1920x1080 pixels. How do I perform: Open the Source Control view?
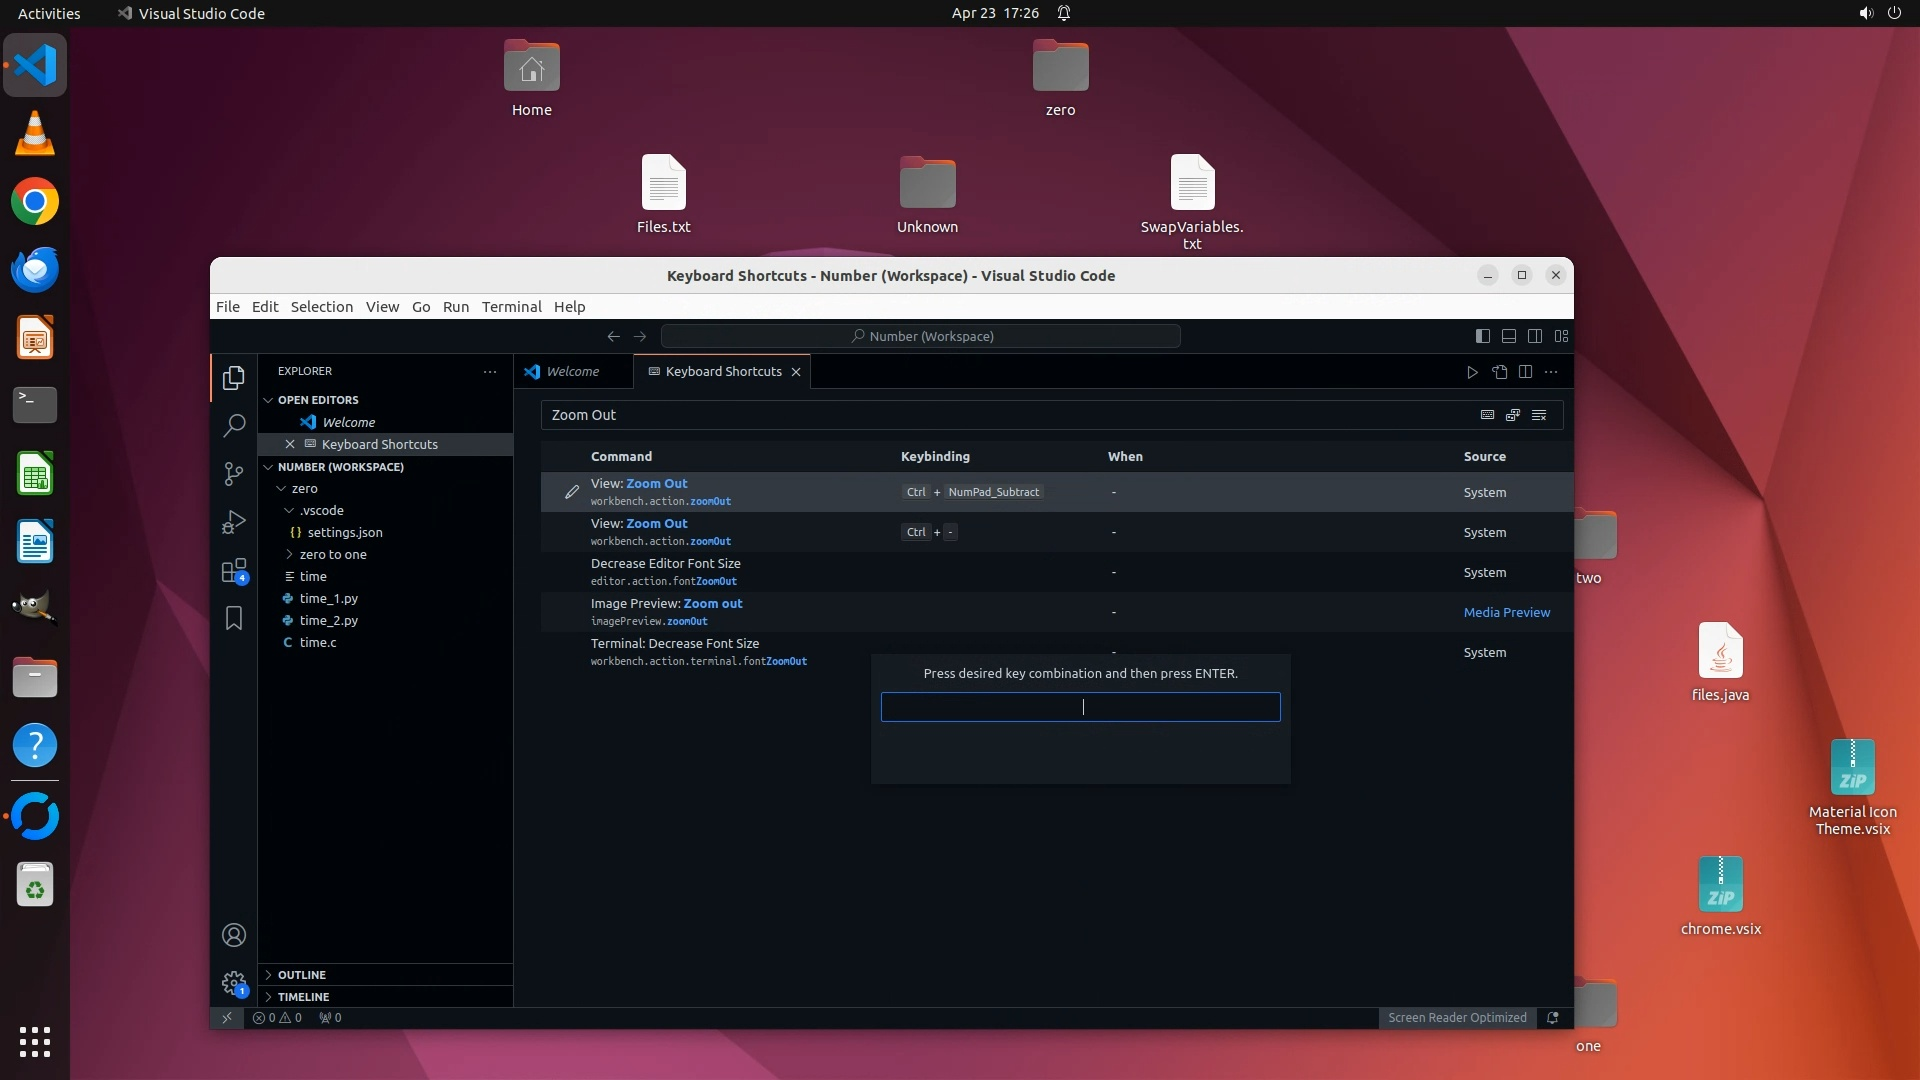coord(233,474)
